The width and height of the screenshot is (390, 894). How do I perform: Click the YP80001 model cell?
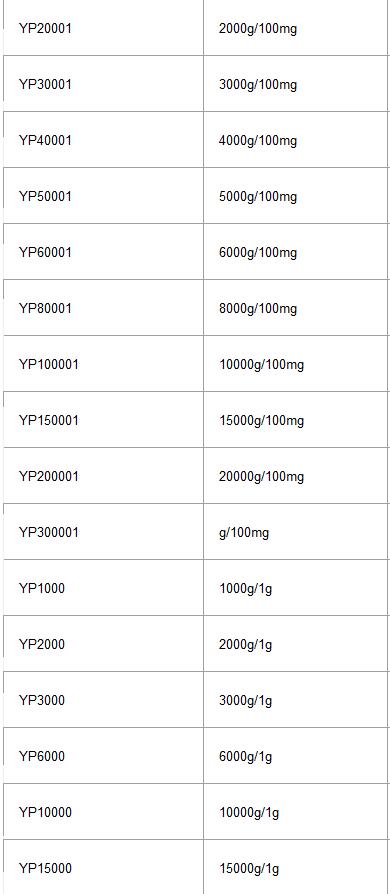point(103,308)
